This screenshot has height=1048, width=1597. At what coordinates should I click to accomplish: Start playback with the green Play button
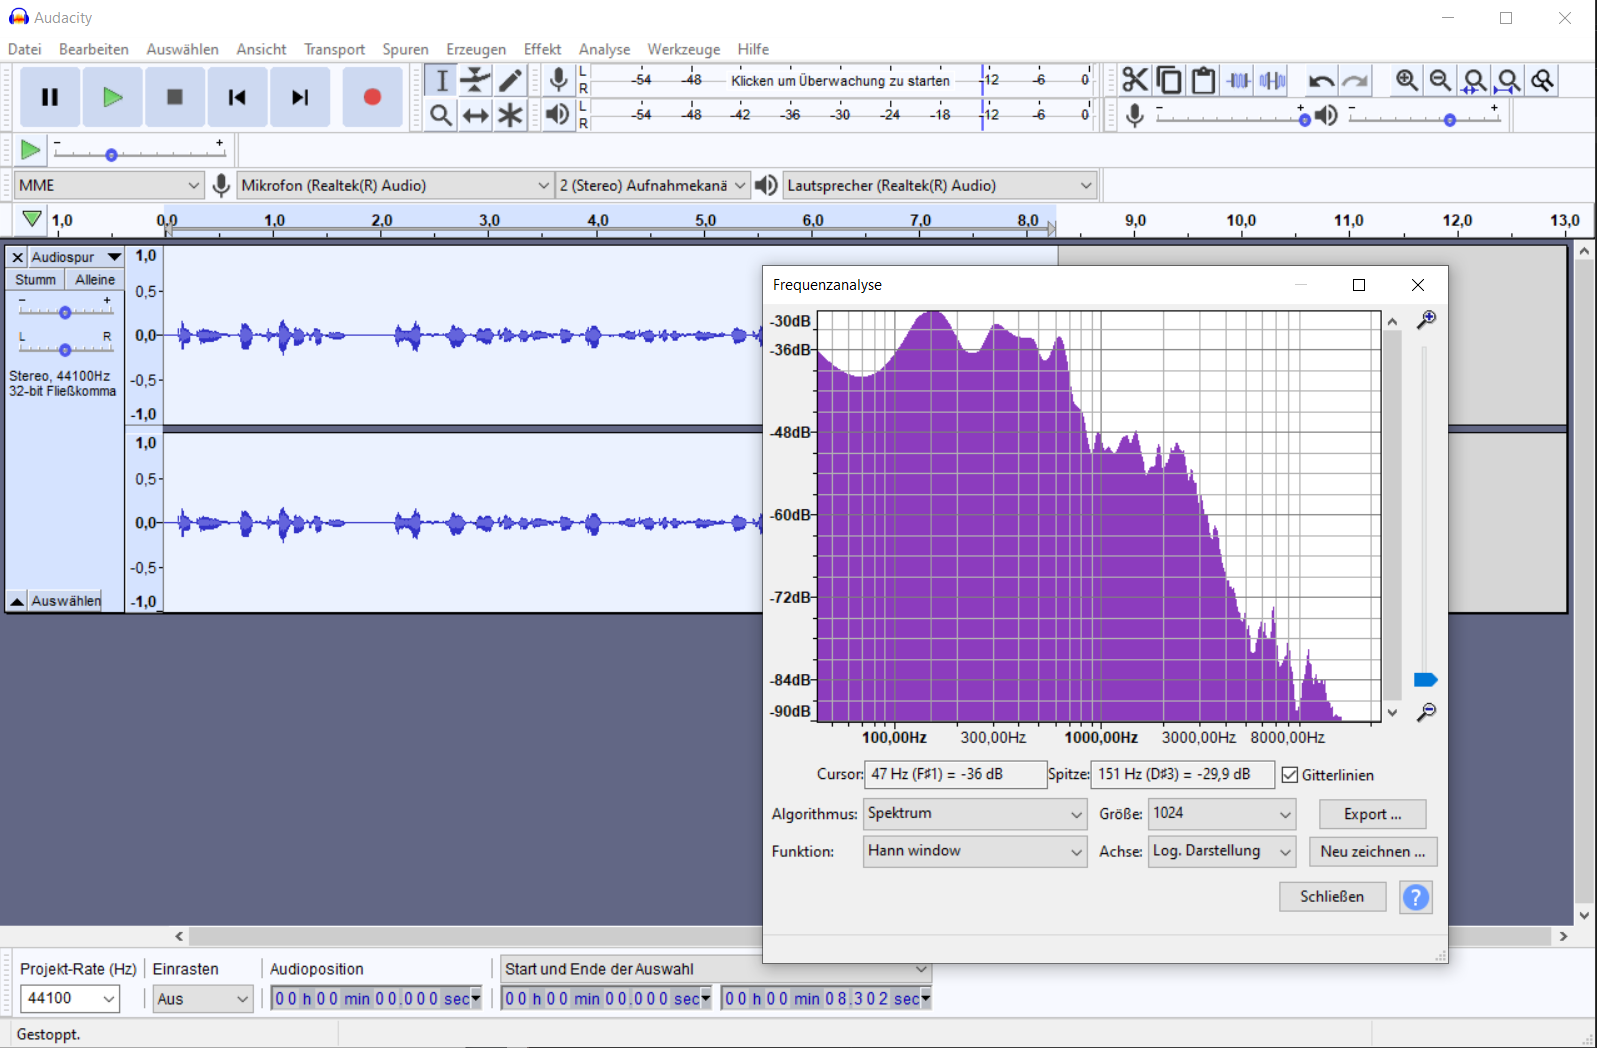[x=112, y=97]
